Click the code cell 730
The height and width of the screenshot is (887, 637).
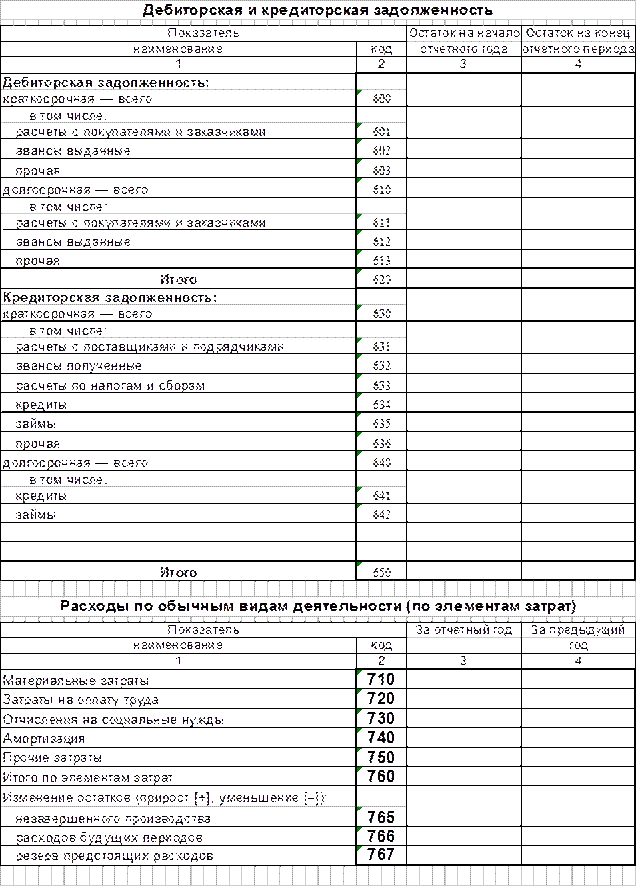tap(381, 718)
